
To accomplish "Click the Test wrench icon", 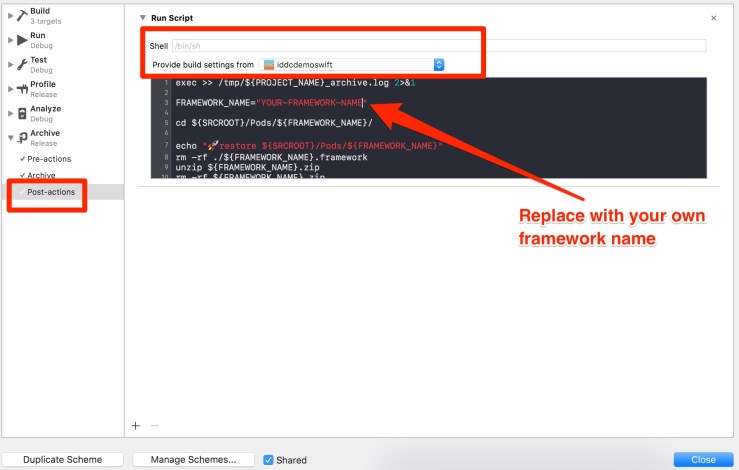I will [21, 64].
